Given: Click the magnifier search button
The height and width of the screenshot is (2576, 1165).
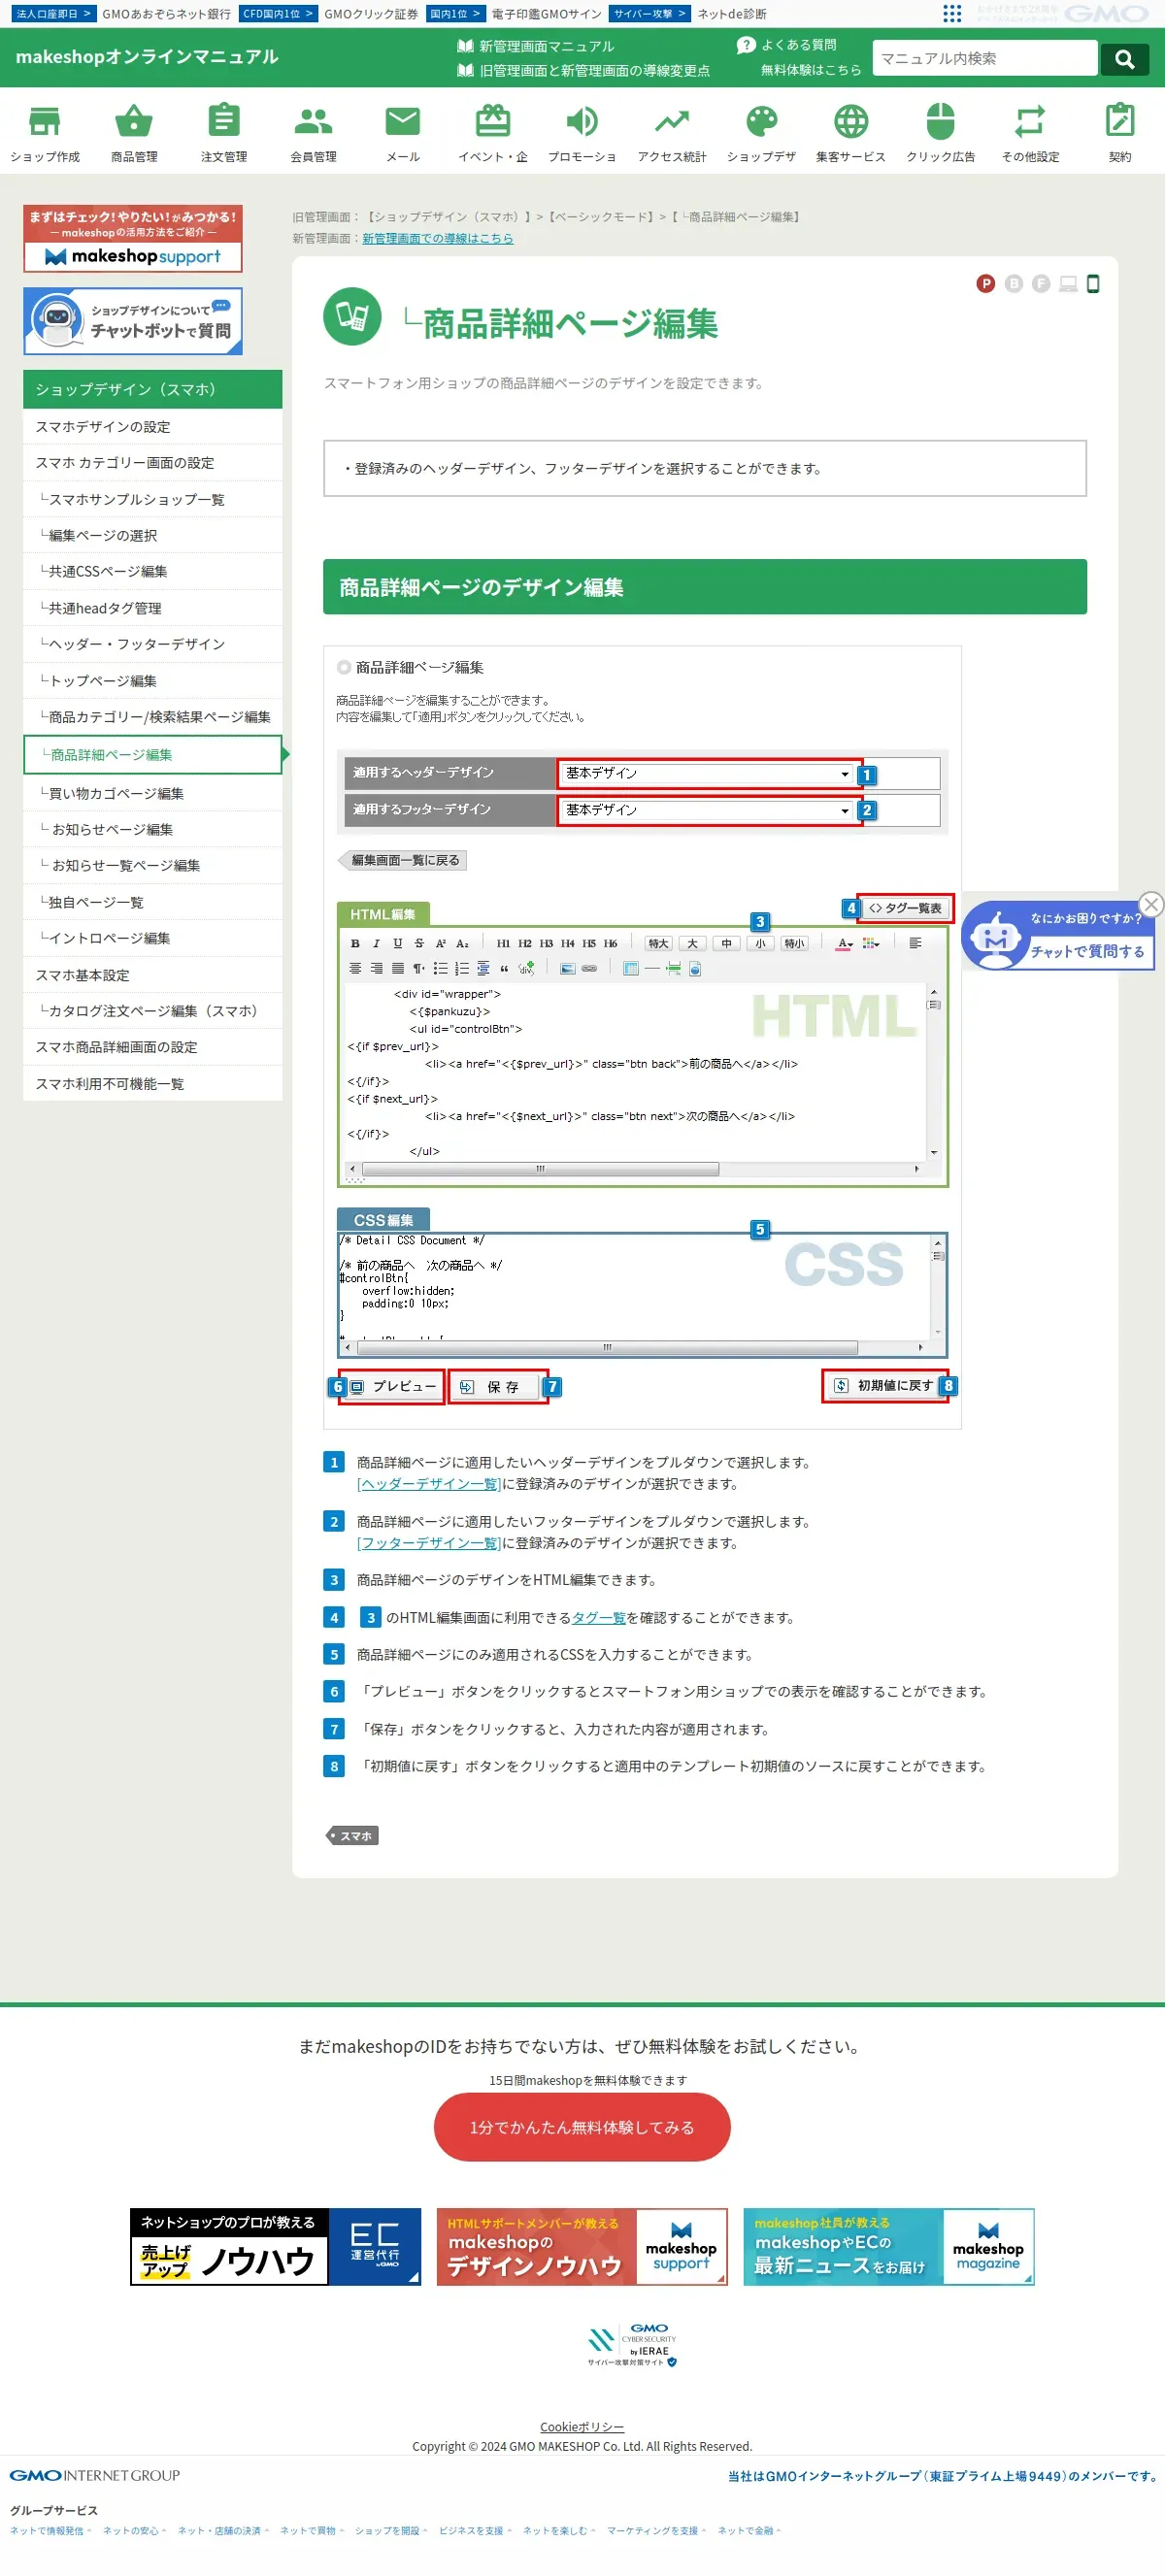Looking at the screenshot, I should coord(1124,59).
